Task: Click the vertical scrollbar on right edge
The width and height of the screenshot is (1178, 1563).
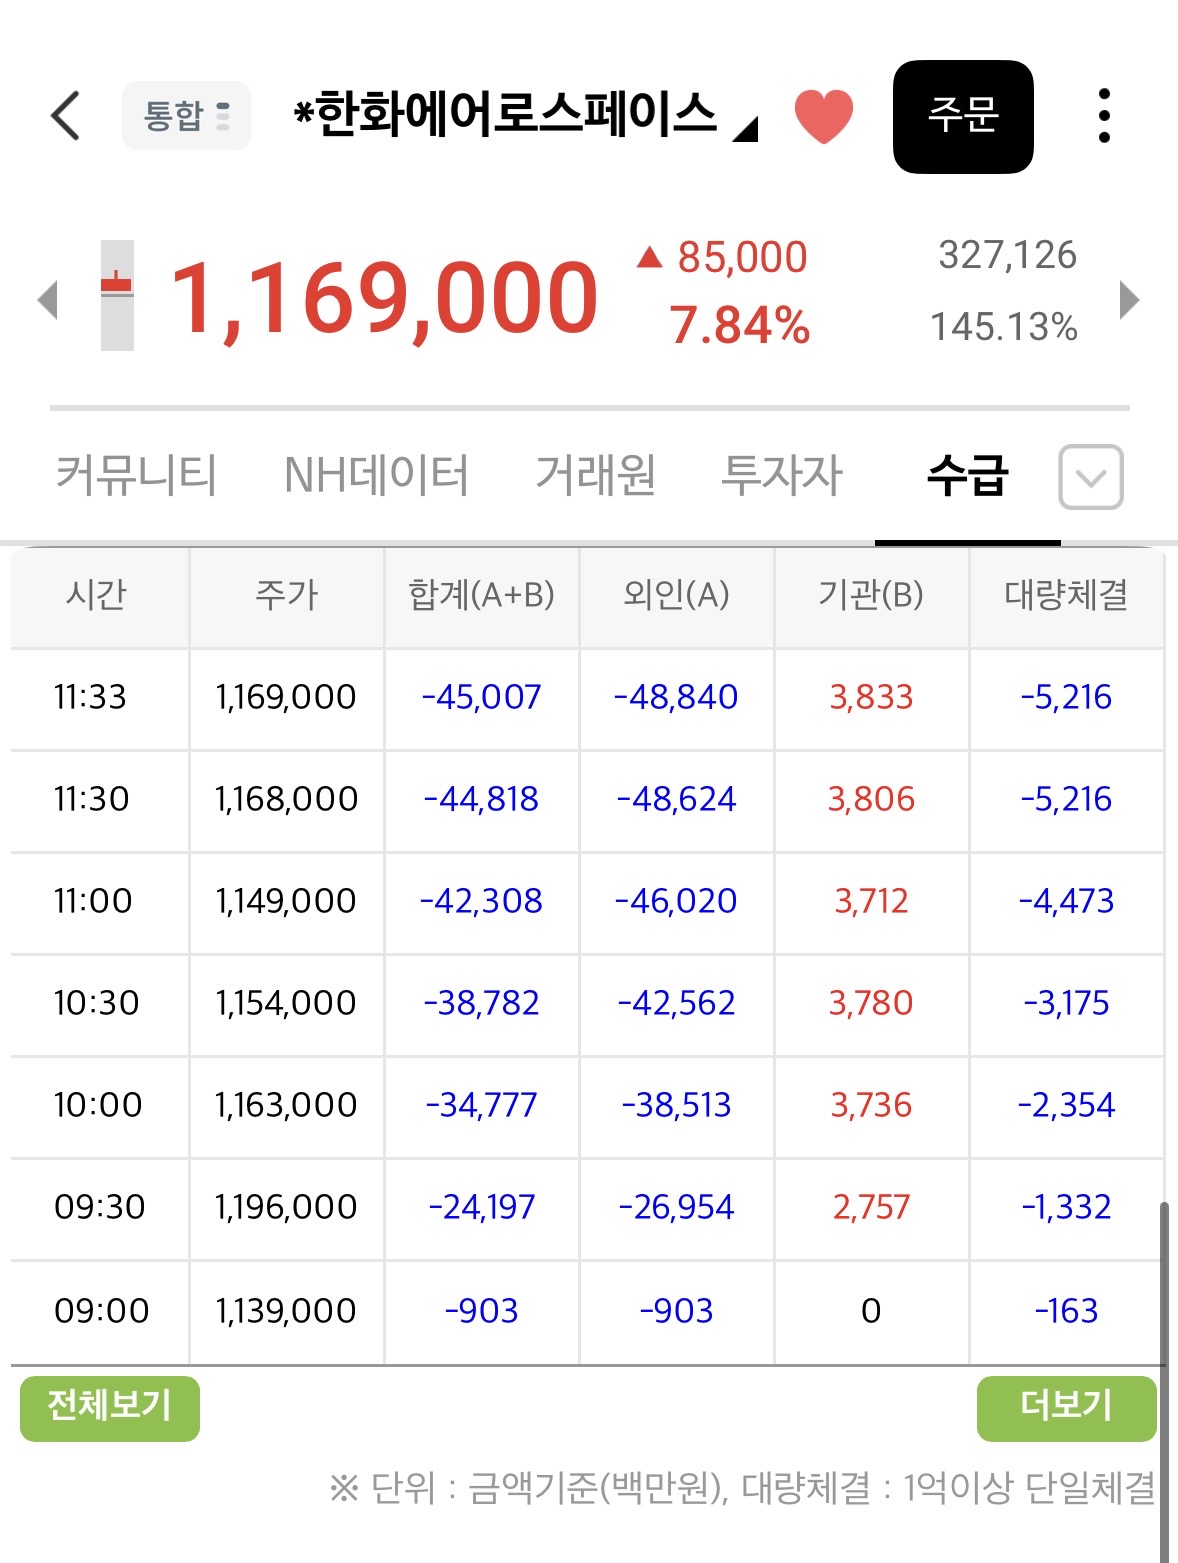Action: pyautogui.click(x=1164, y=1380)
